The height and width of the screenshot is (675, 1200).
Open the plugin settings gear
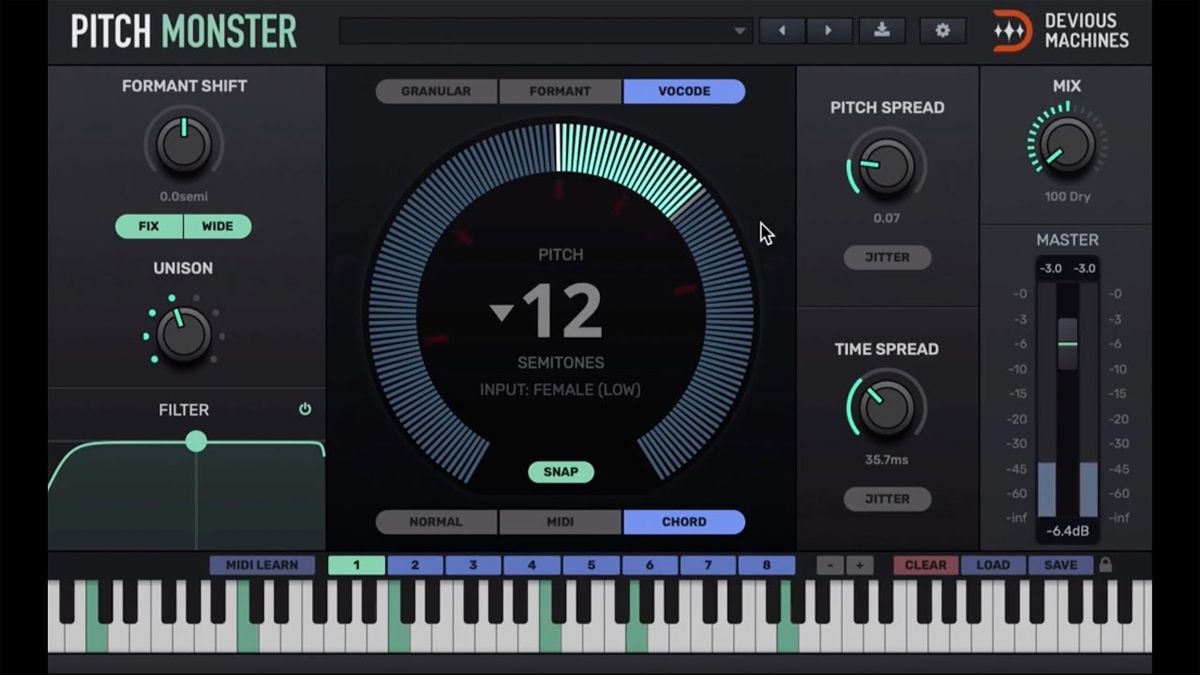(x=940, y=30)
